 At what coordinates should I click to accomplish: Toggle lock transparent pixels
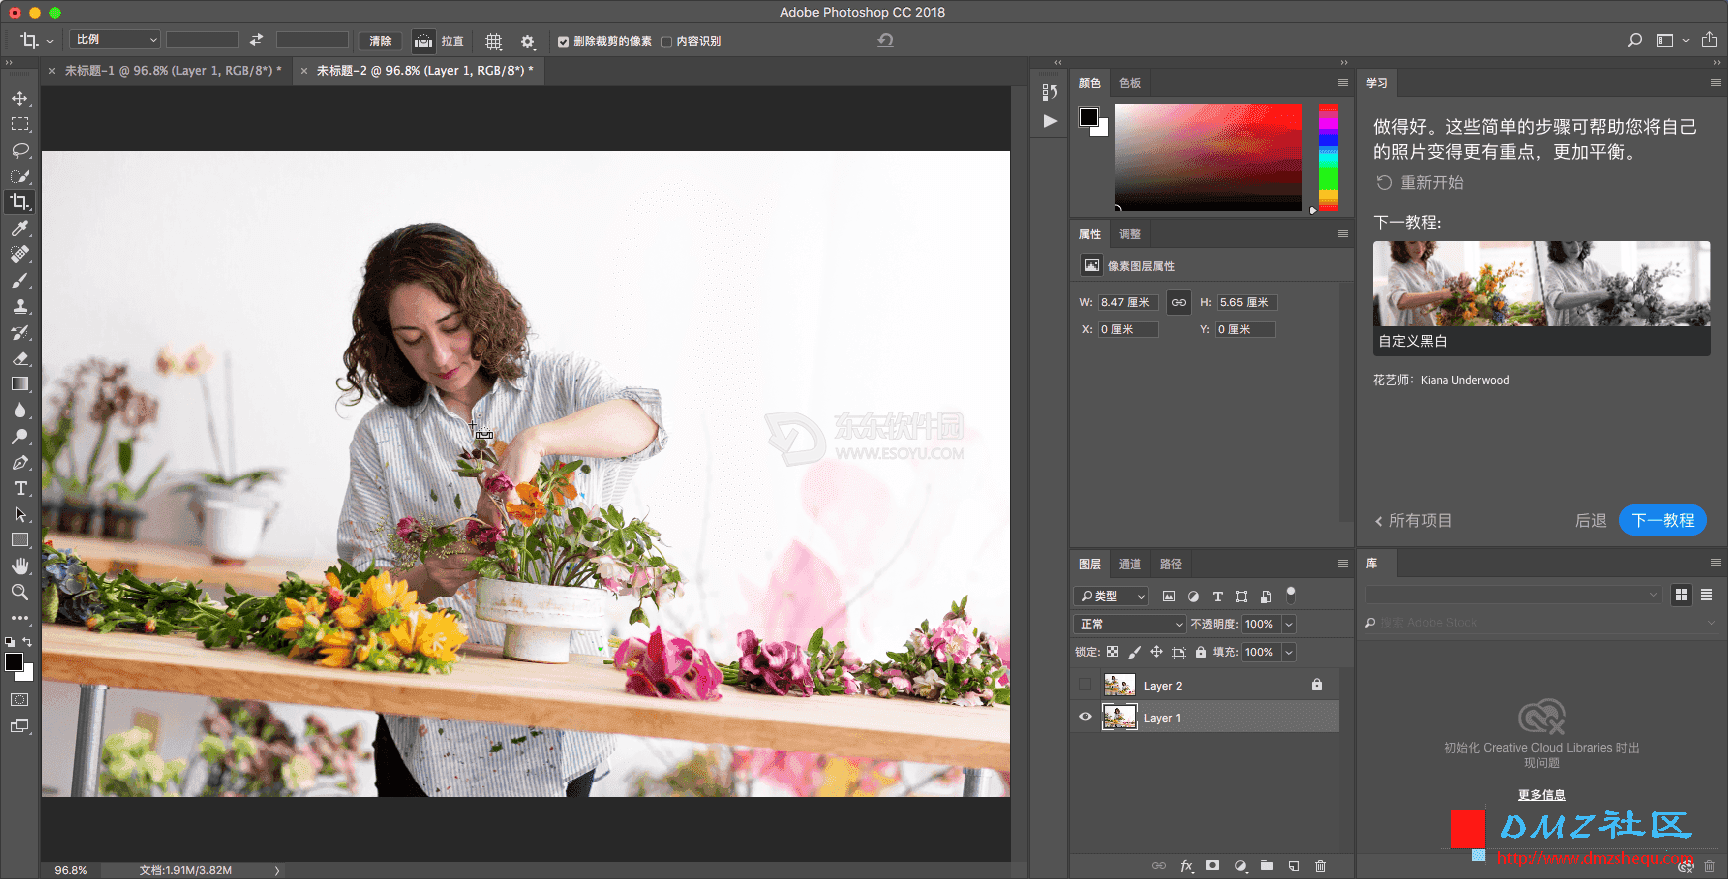pyautogui.click(x=1112, y=652)
